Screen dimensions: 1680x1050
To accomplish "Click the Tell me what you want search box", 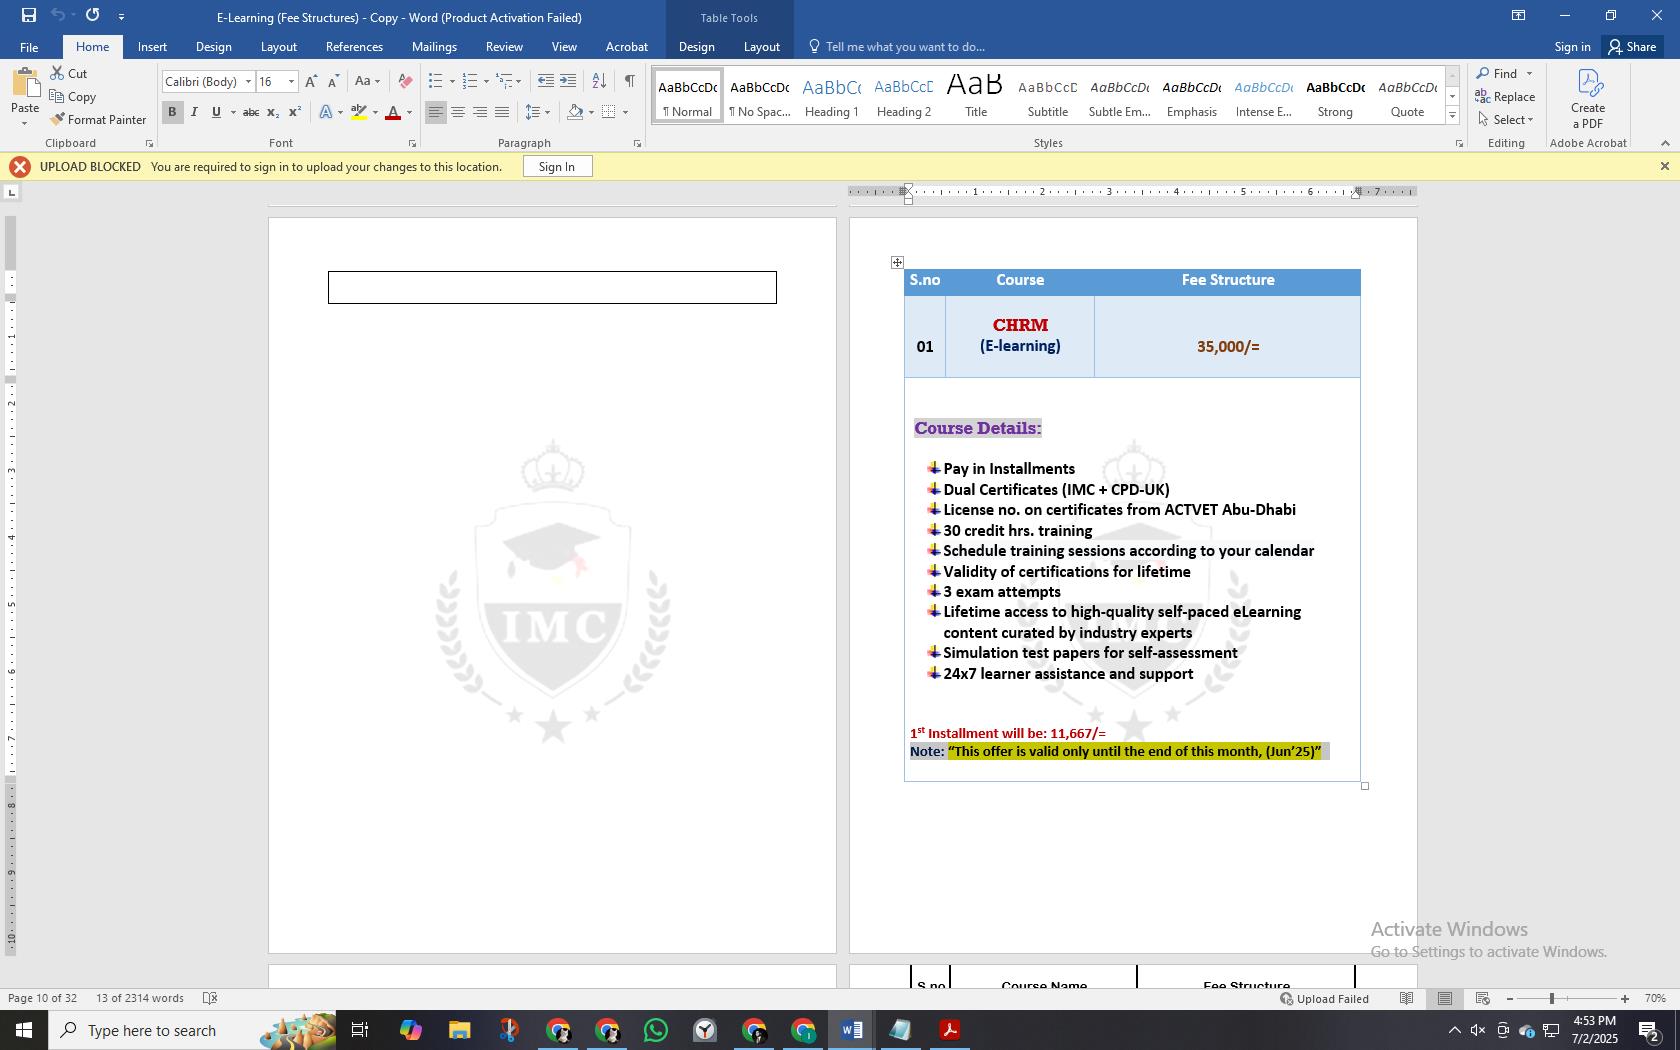I will click(x=905, y=47).
